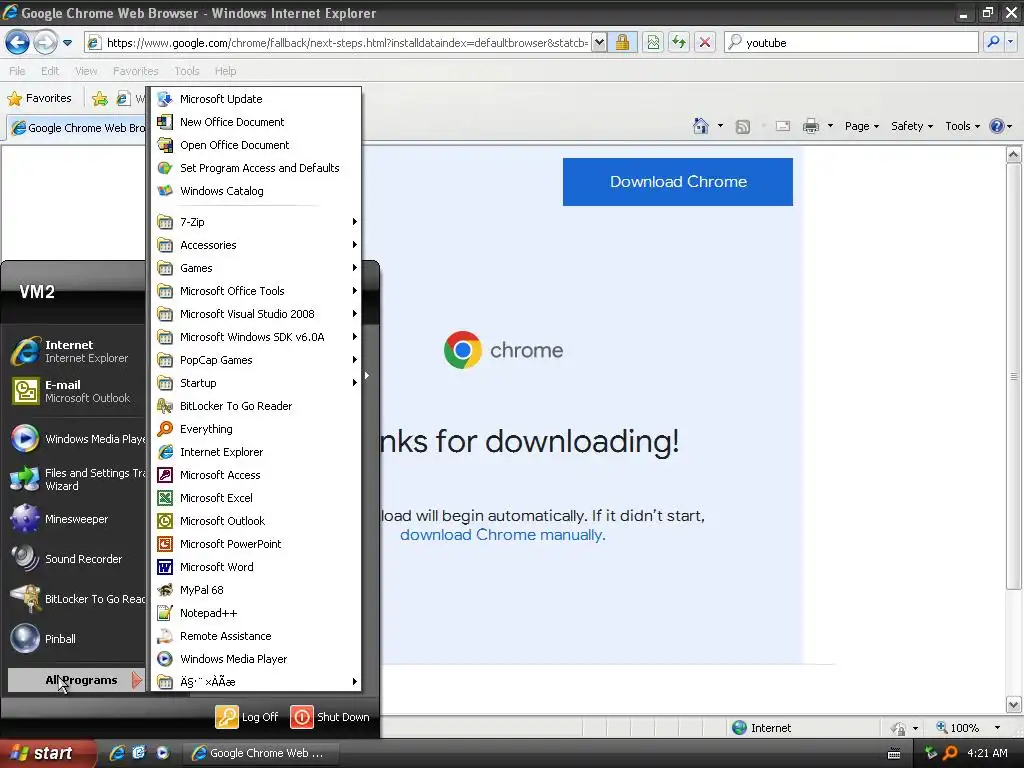Expand Microsoft Windows SDK v6.0A folder
Image resolution: width=1024 pixels, height=768 pixels.
256,337
